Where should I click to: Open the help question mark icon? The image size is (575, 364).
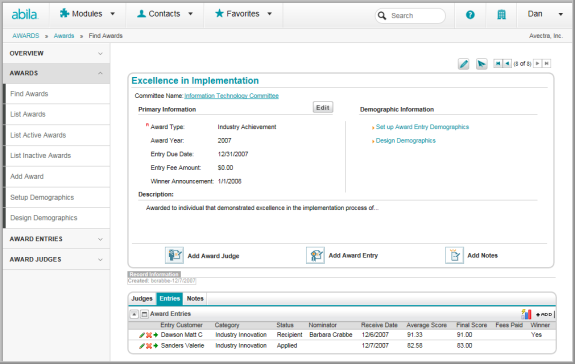coord(470,15)
